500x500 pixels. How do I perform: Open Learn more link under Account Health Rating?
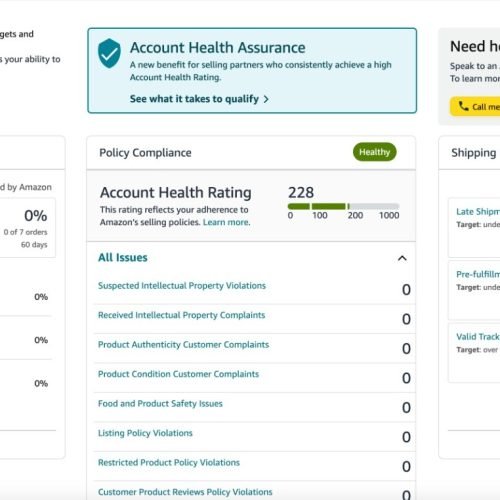pos(226,222)
